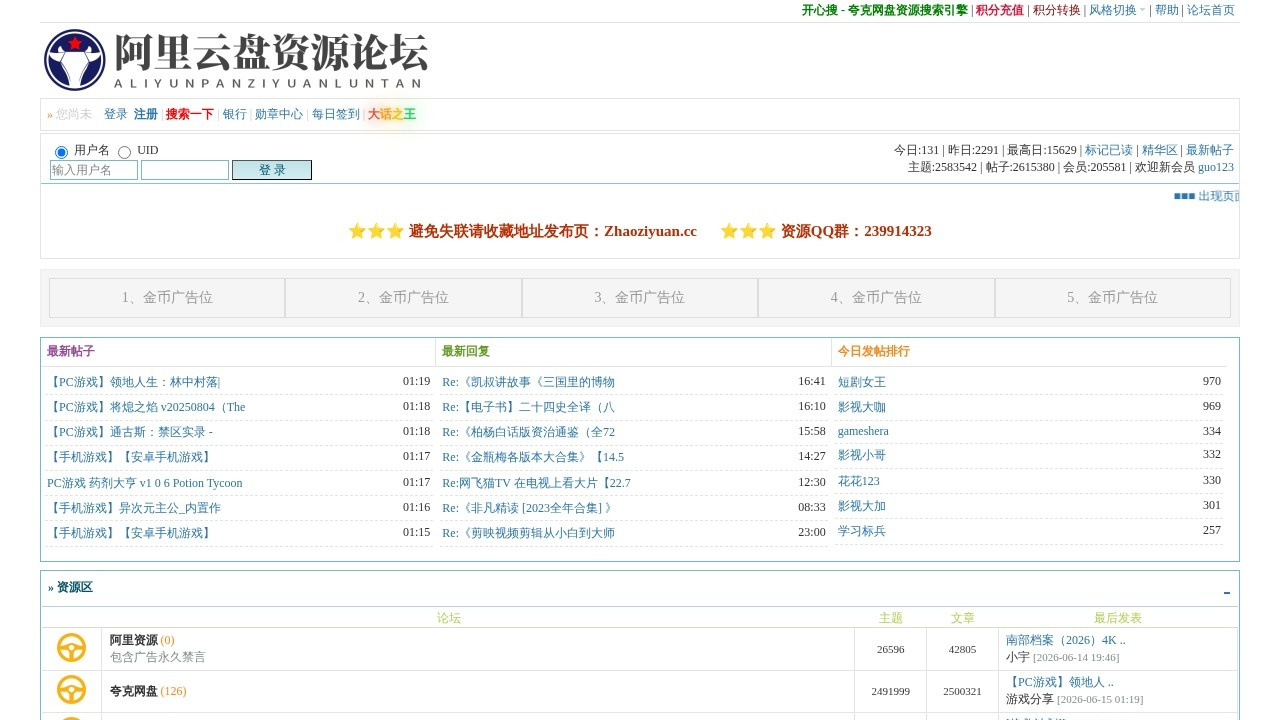
Task: Open reply 柏杨白话版资治通鉴
Action: (x=528, y=432)
